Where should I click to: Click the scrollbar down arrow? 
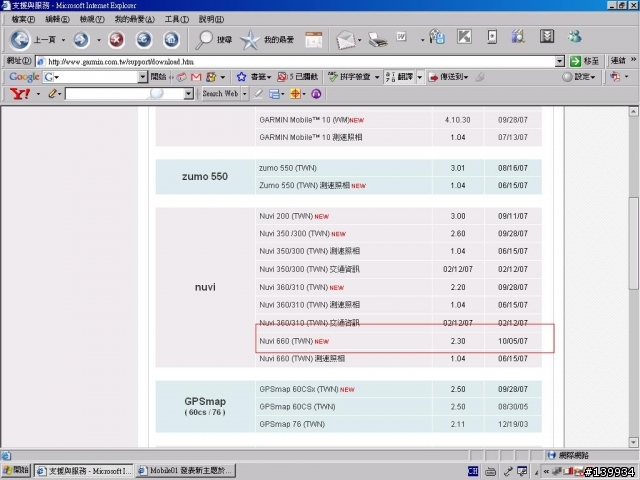coord(633,442)
